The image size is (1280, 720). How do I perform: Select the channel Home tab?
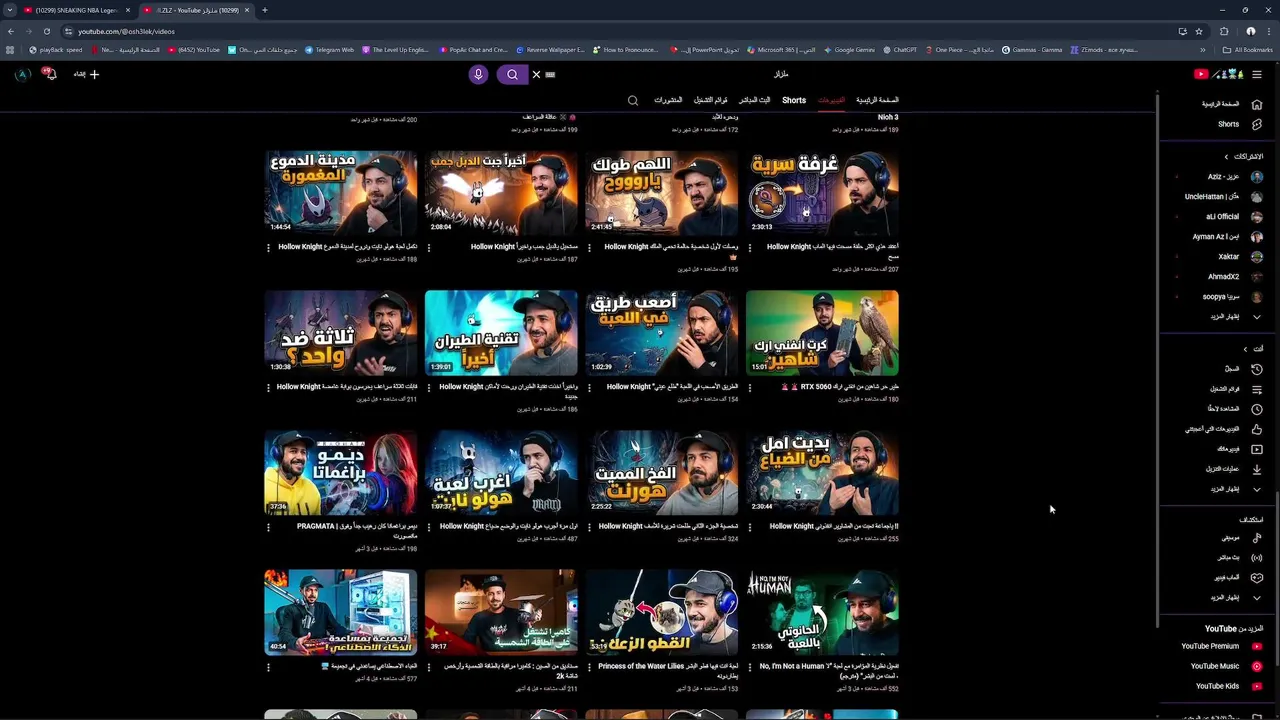tap(877, 100)
